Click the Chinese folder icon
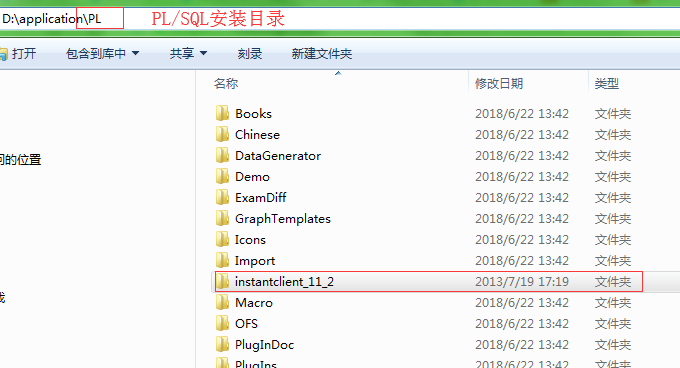This screenshot has width=680, height=368. 222,134
